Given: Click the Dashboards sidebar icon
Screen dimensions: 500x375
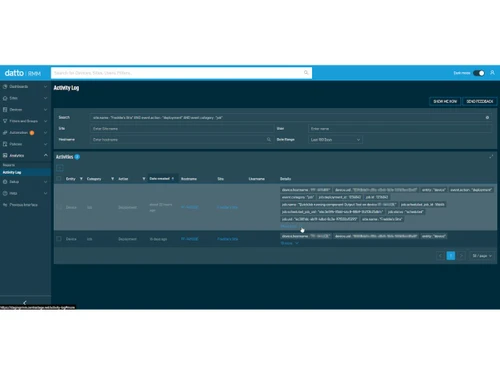Looking at the screenshot, I should tap(5, 87).
